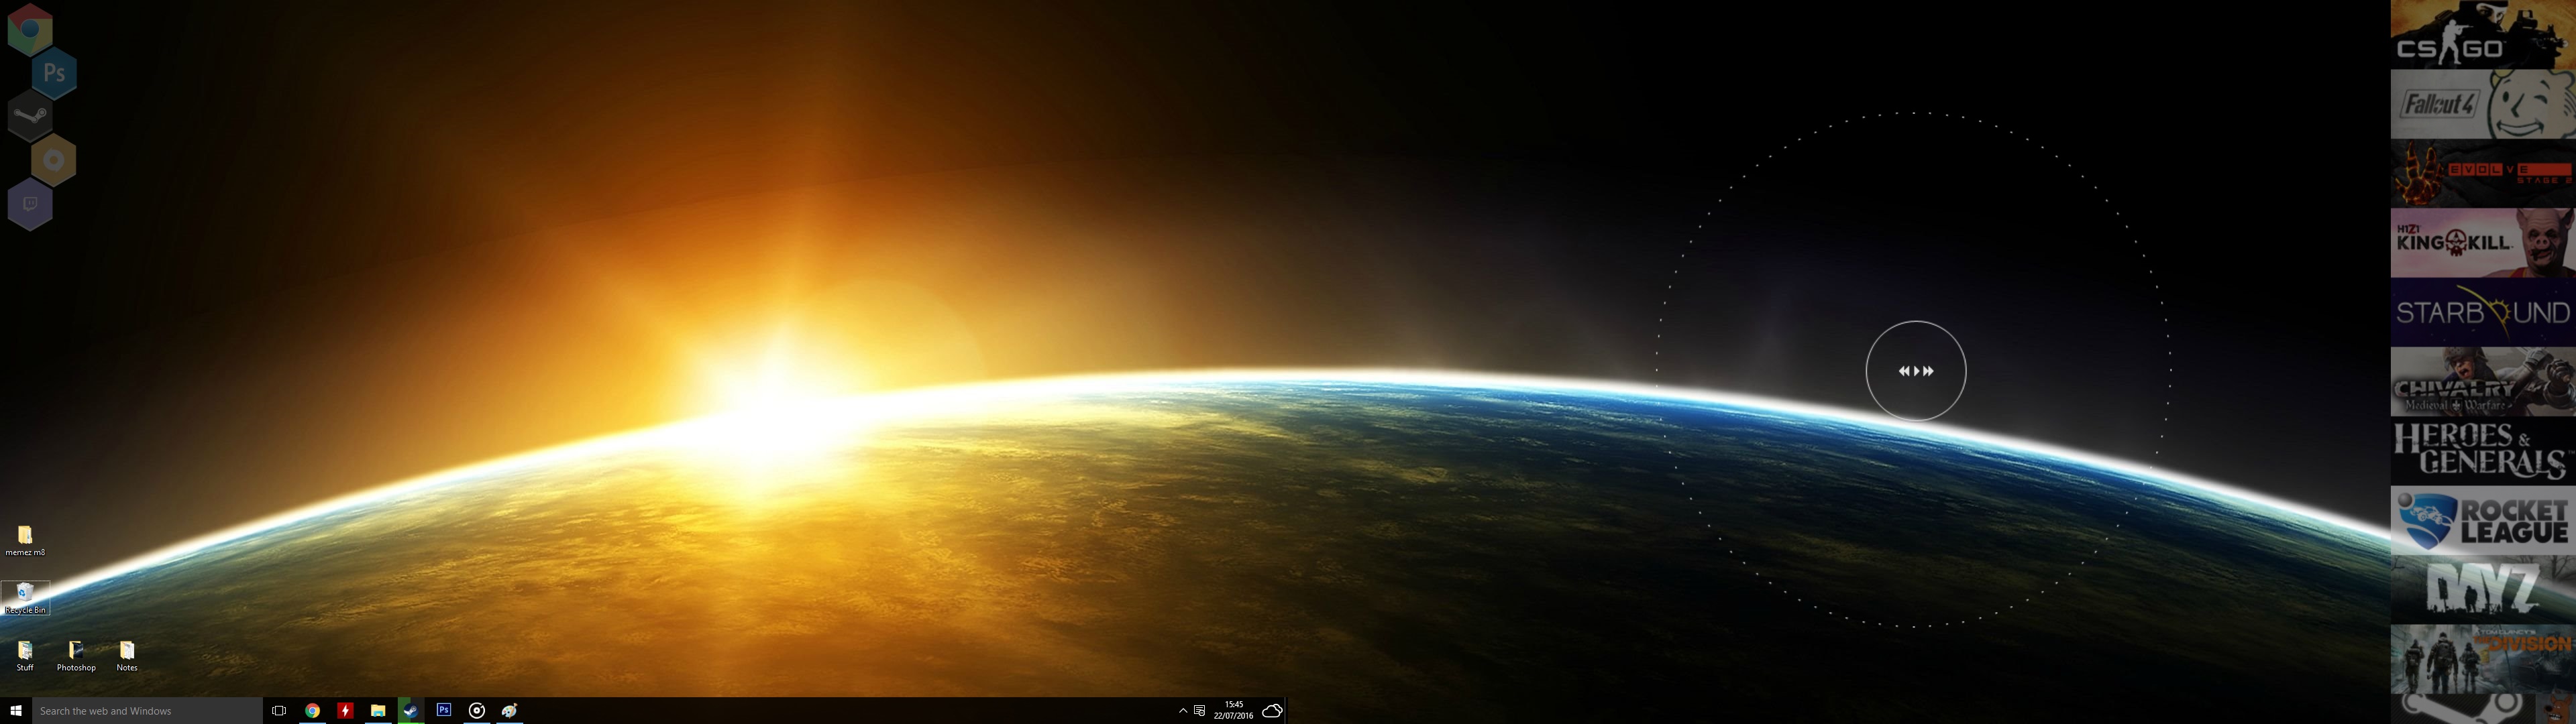The image size is (2576, 724).
Task: Open the taskbar clock showing 15:45
Action: 1233,711
